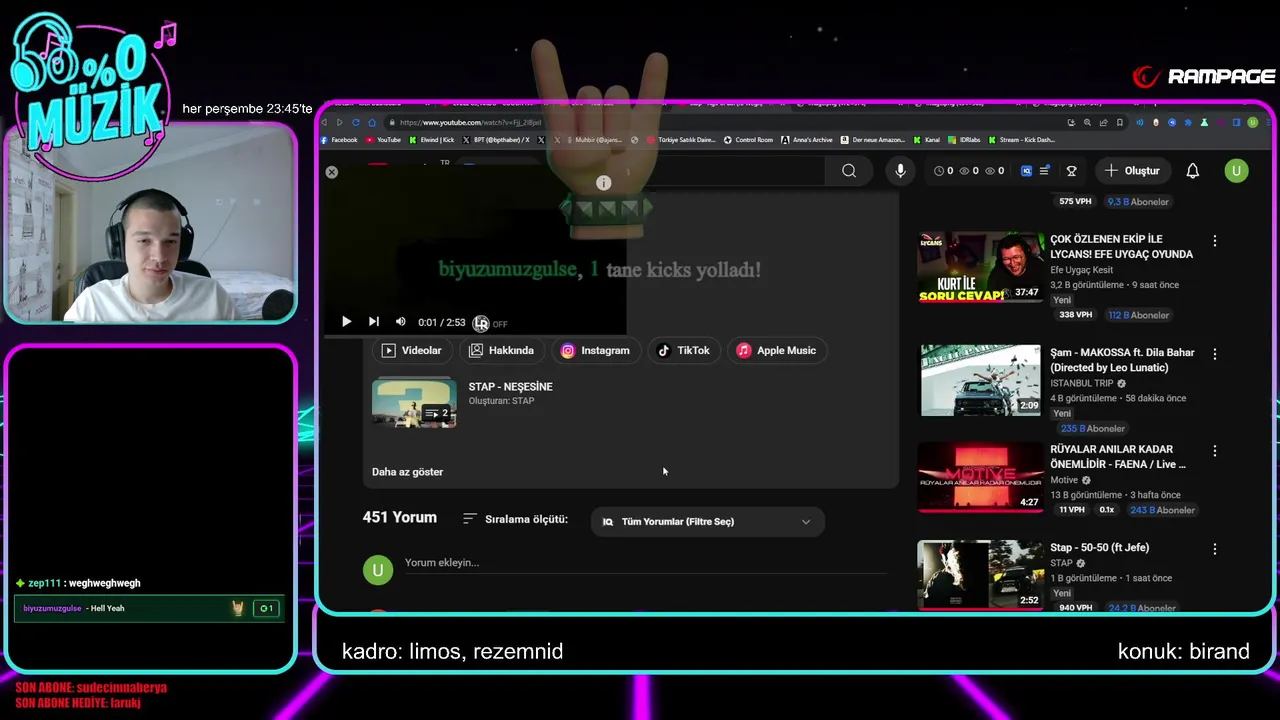Click the YouTube search magnifier icon
This screenshot has height=720, width=1280.
click(849, 171)
